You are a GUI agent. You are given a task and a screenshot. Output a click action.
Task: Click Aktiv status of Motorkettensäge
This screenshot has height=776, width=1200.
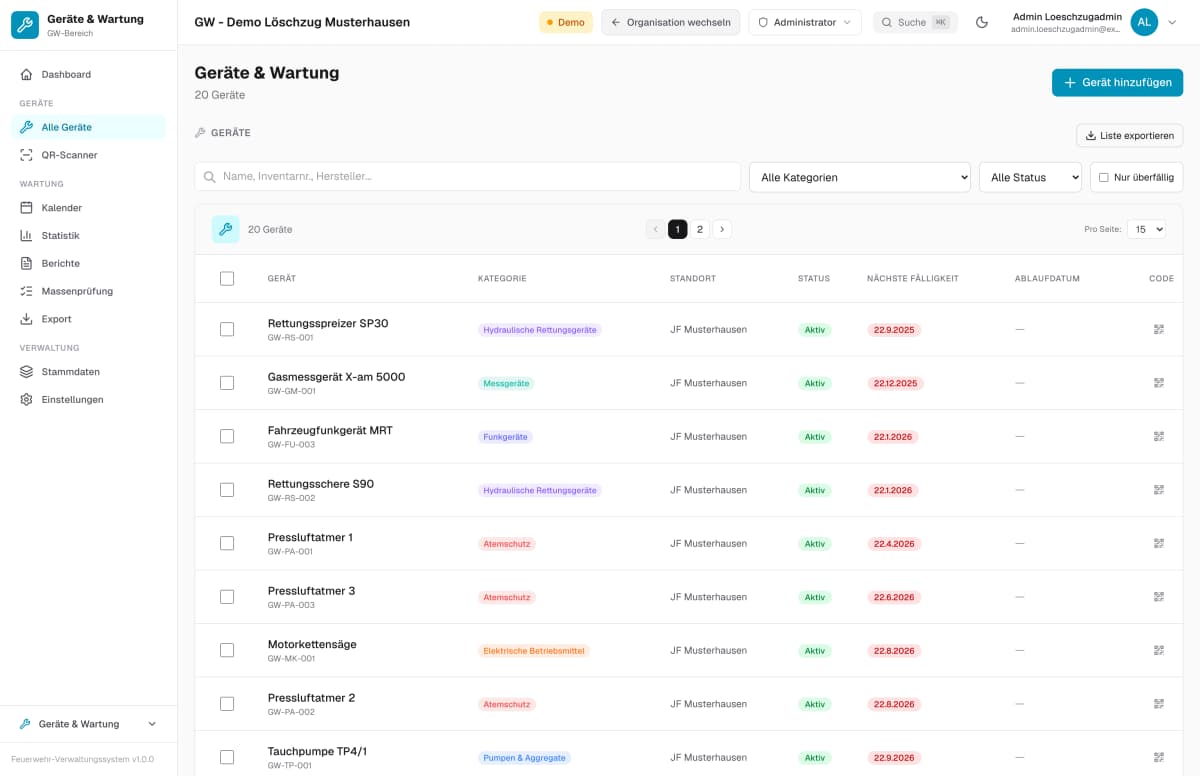coord(815,650)
